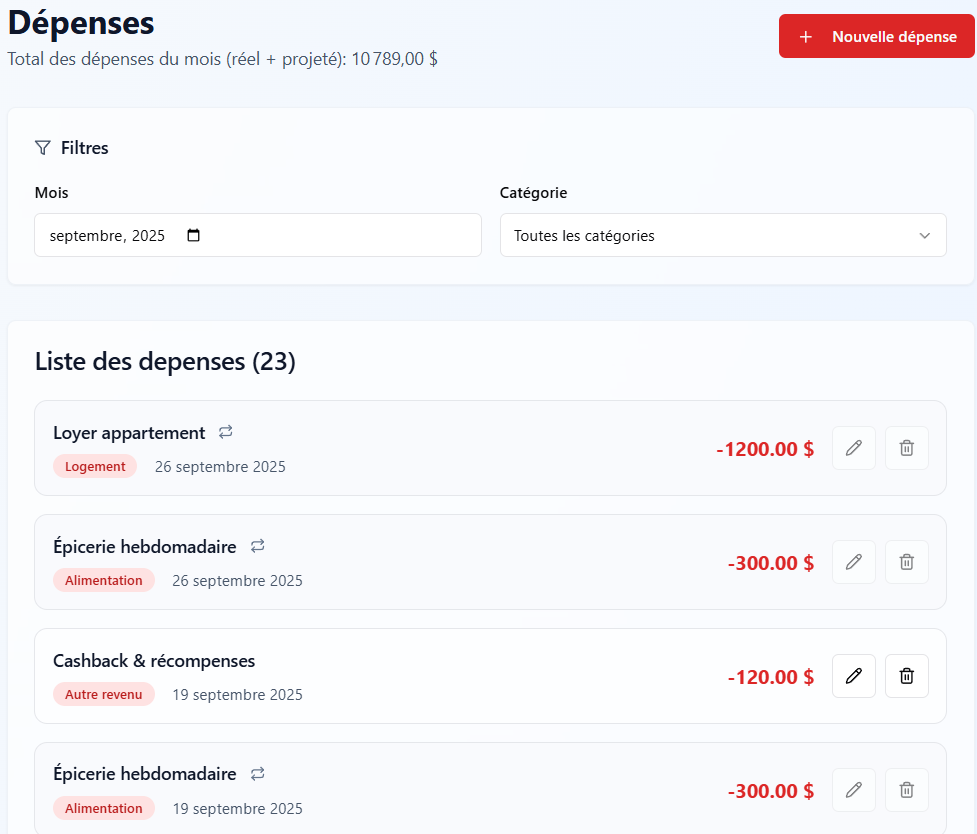Screen dimensions: 977x834
Task: Click the Logement category badge
Action: point(95,466)
